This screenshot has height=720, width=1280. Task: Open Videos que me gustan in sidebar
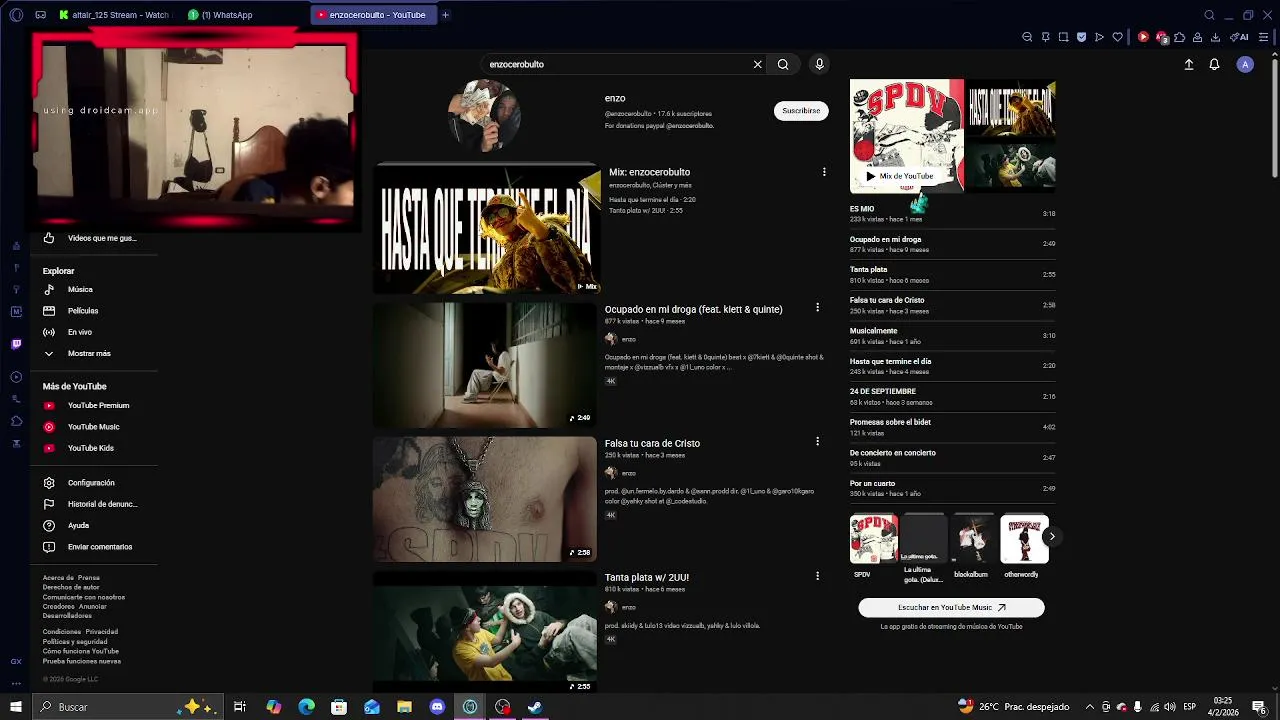pyautogui.click(x=95, y=238)
